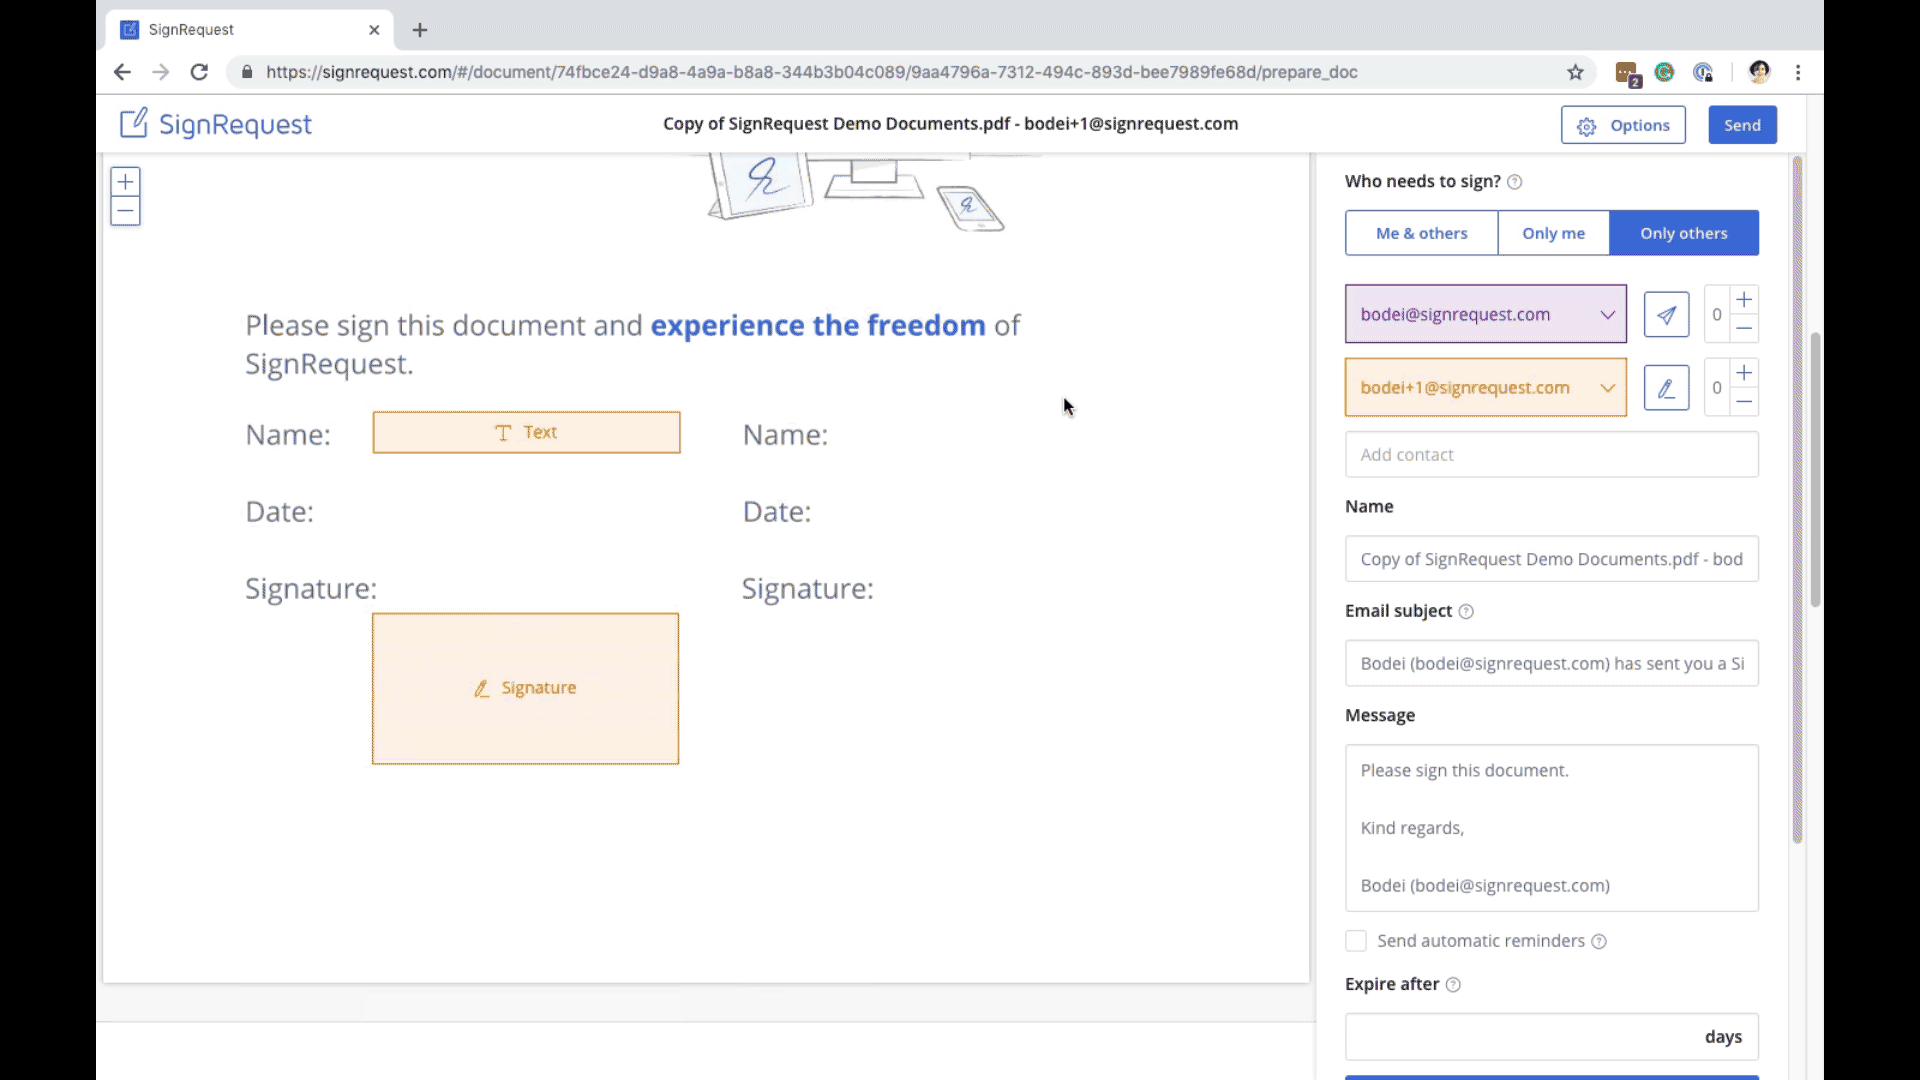1920x1080 pixels.
Task: Decrease order number for bodei@signrequest.com
Action: tap(1744, 328)
